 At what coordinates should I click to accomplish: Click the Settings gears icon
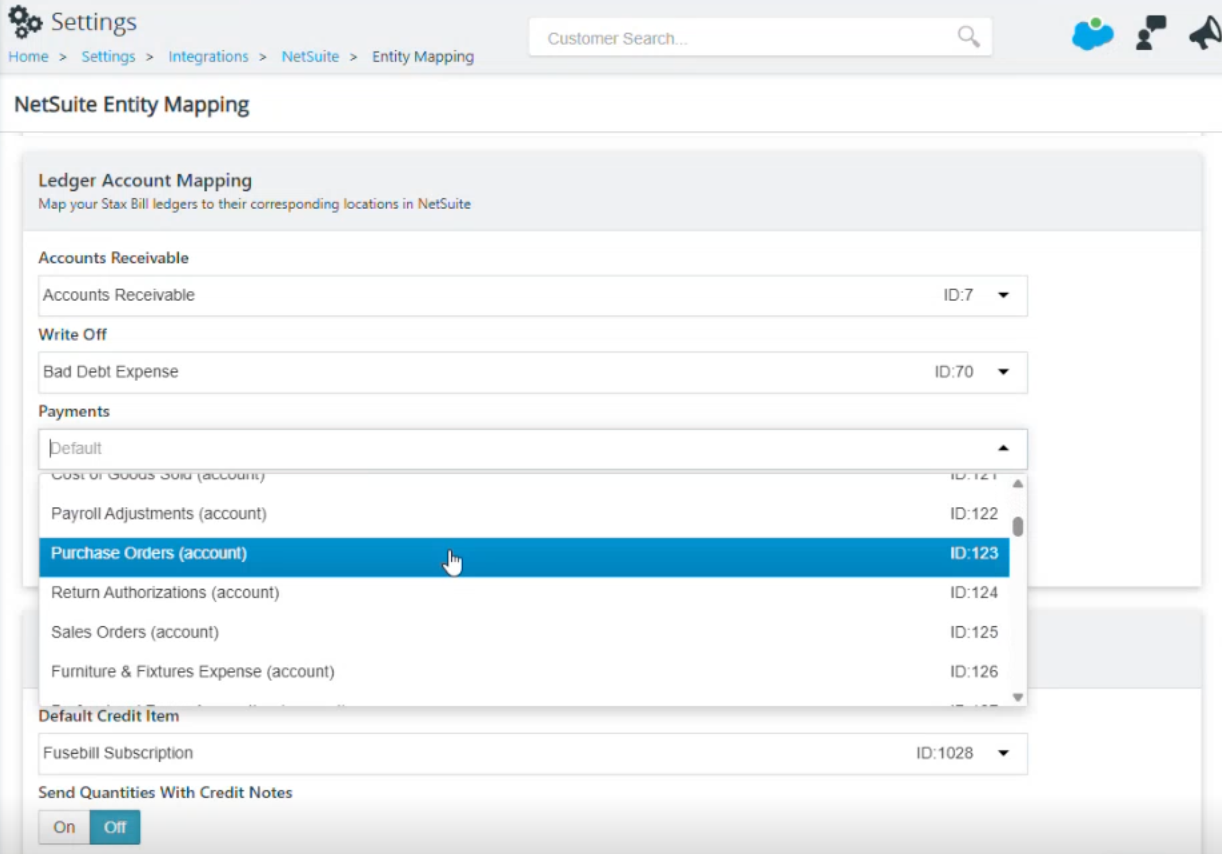coord(25,21)
